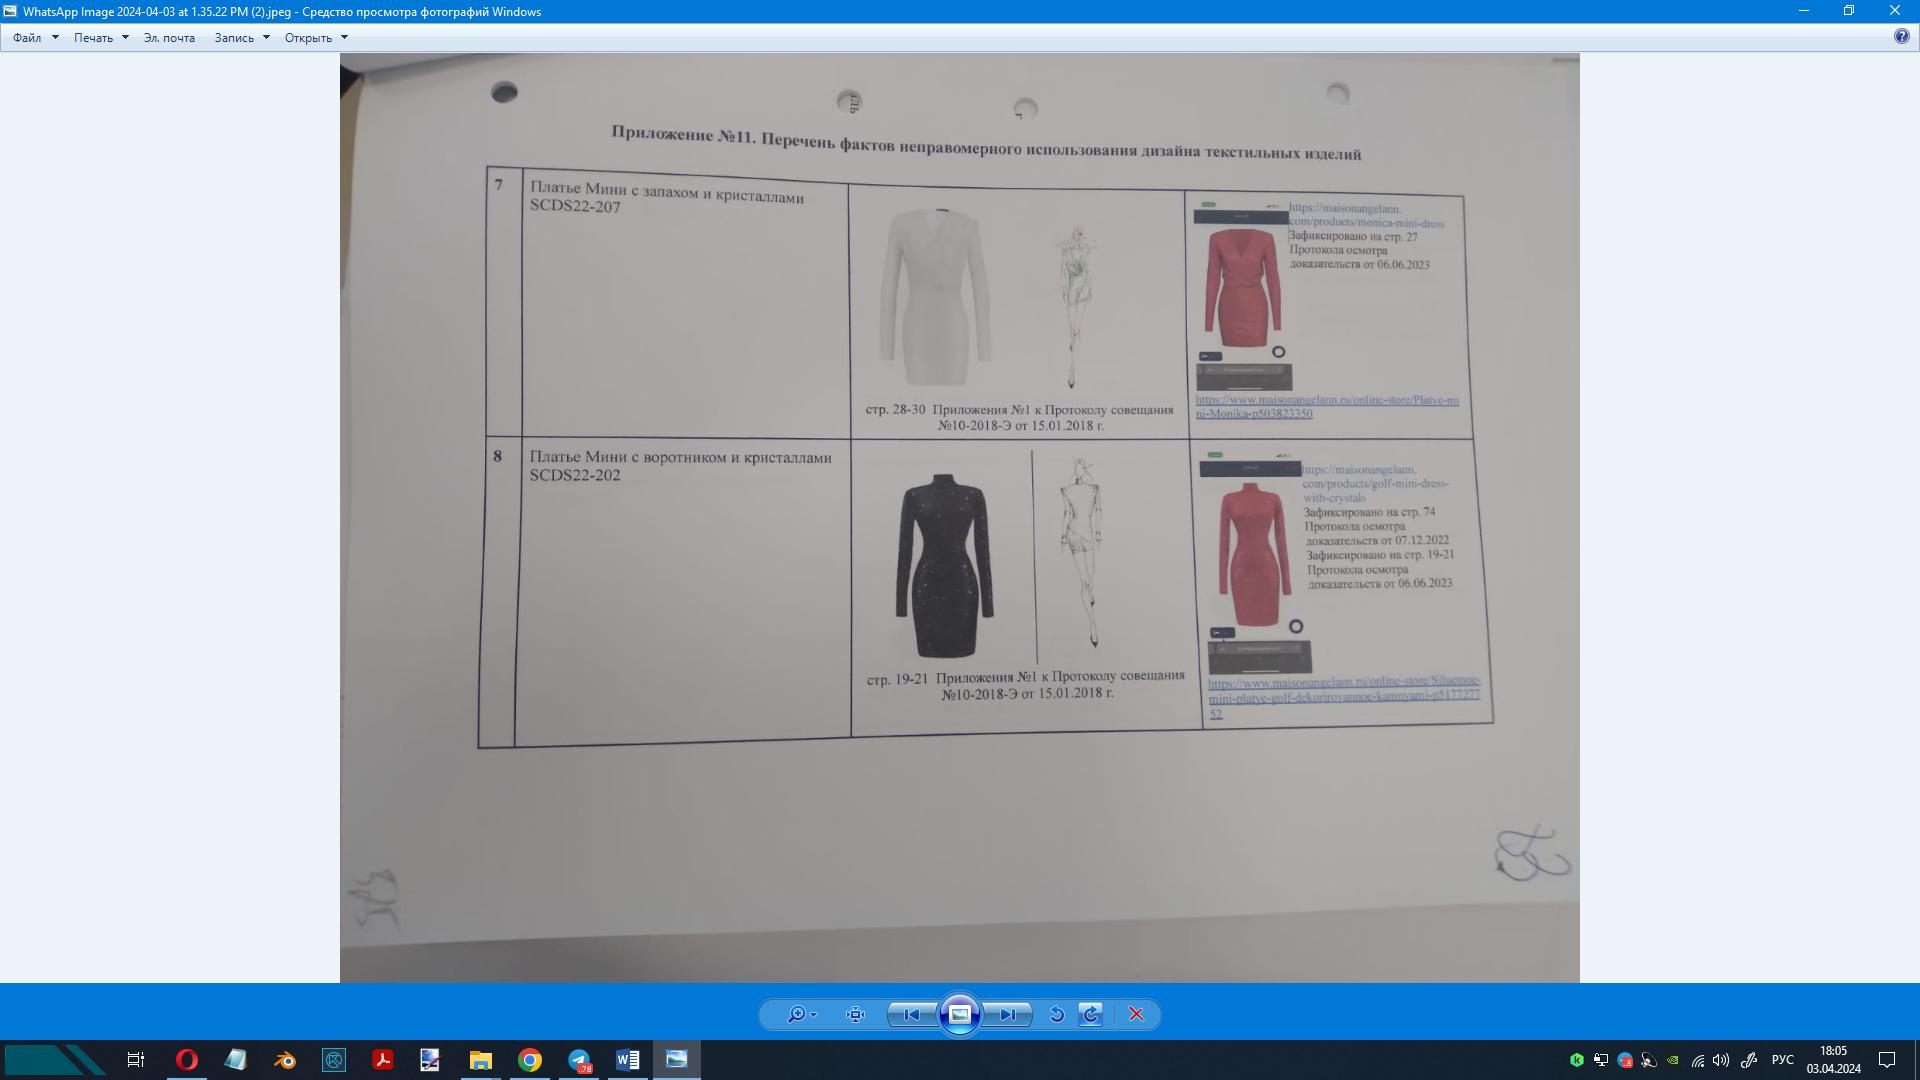The height and width of the screenshot is (1080, 1920).
Task: Rotate image clockwise
Action: point(1091,1014)
